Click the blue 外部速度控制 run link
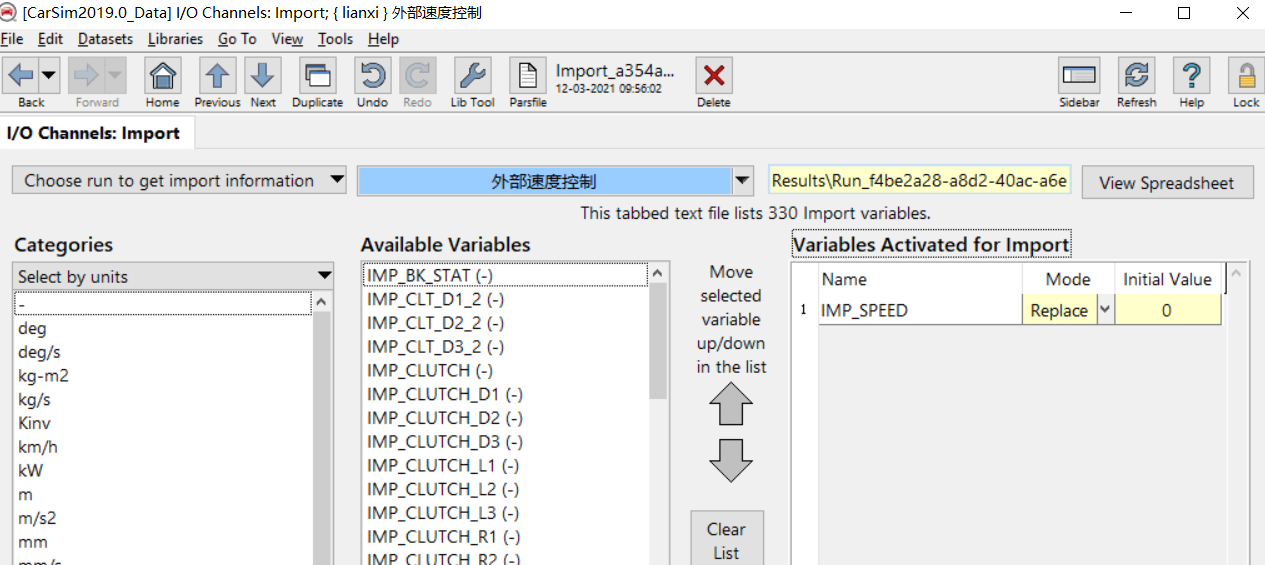This screenshot has height=565, width=1265. [544, 181]
